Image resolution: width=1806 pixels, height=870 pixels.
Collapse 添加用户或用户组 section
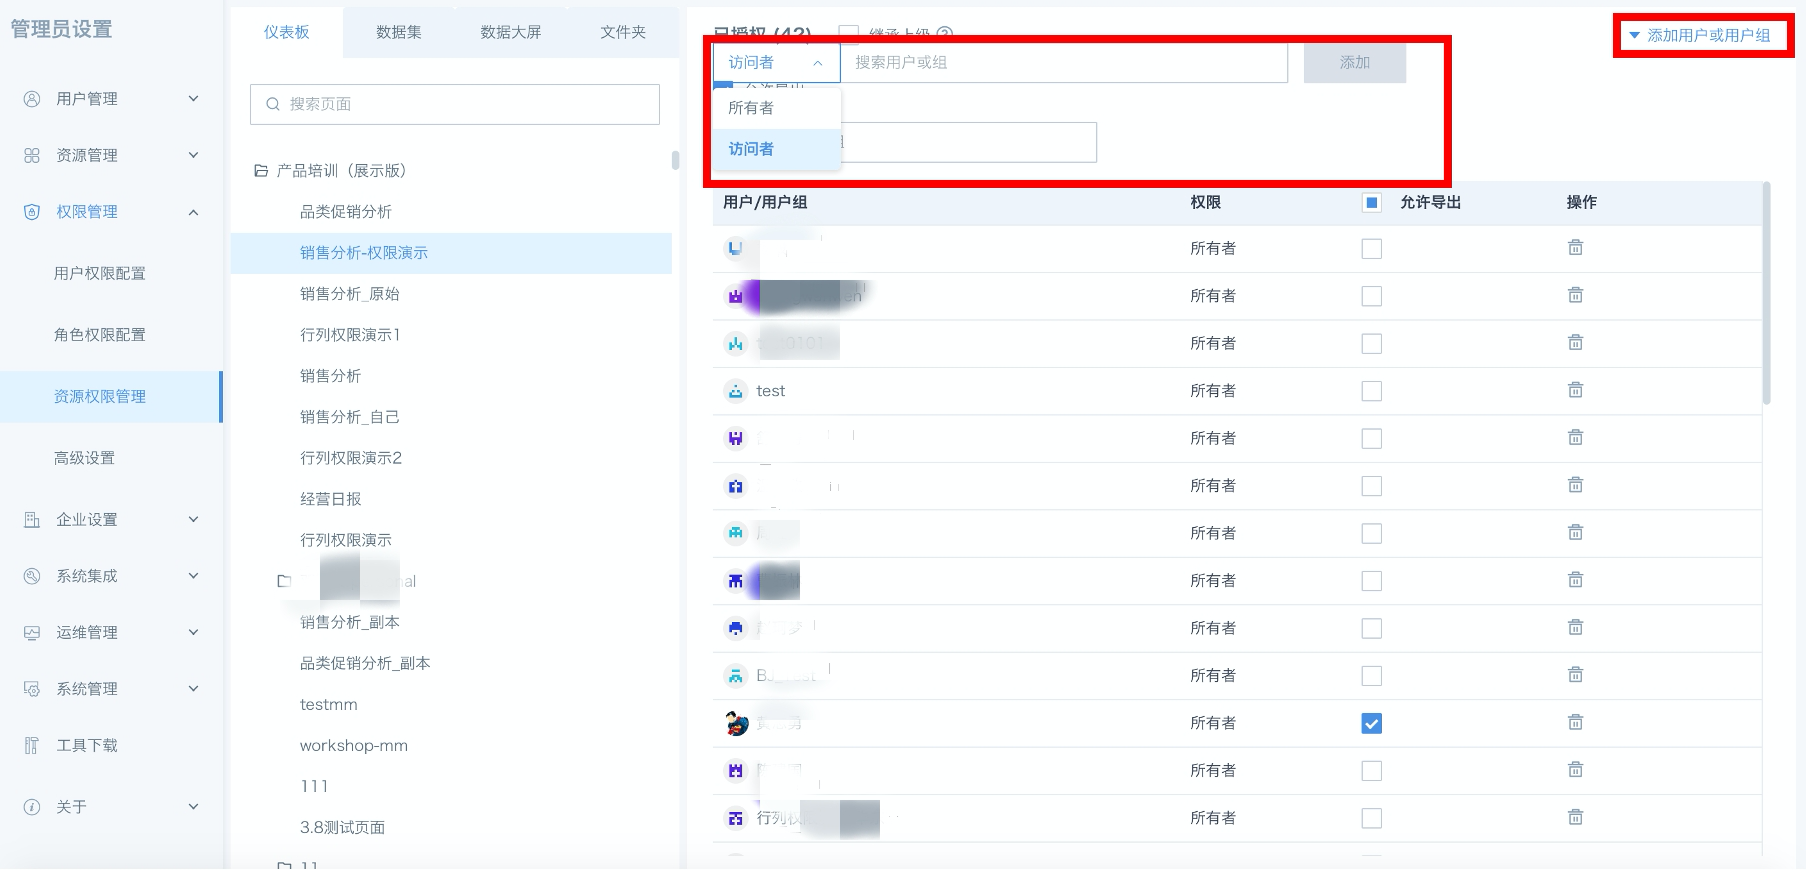point(1700,36)
